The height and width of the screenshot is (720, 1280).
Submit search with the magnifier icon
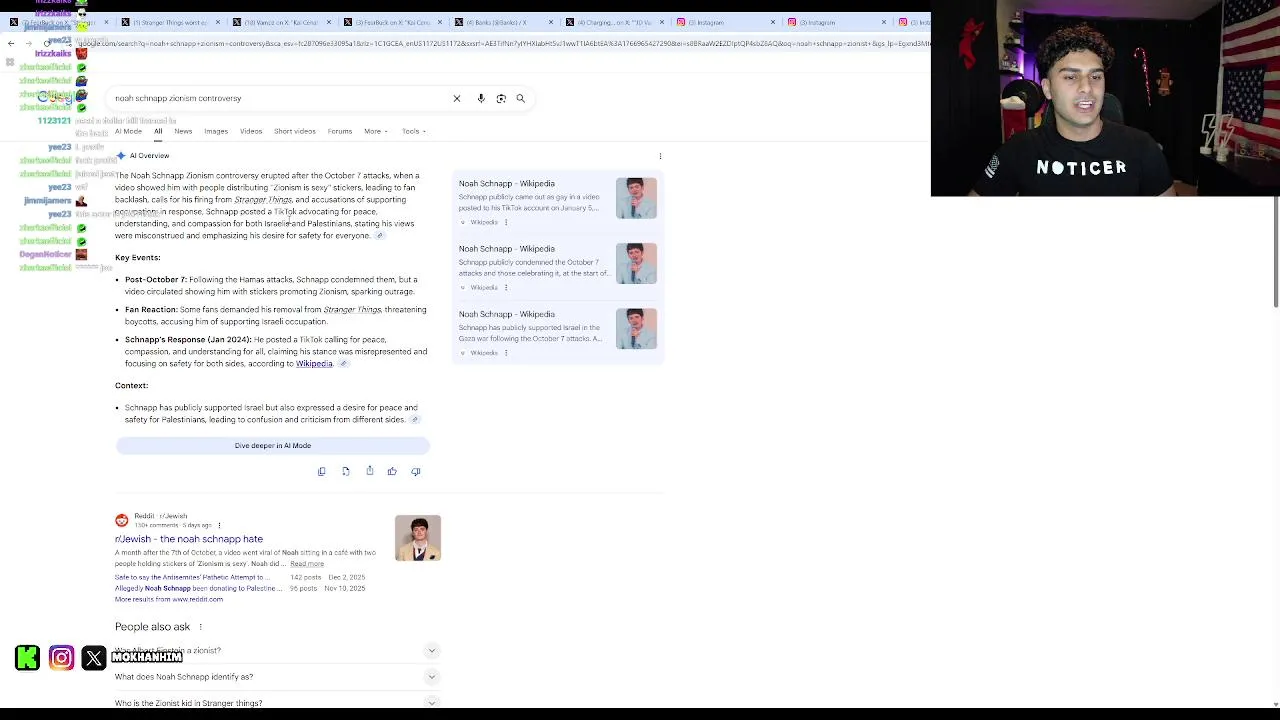(521, 98)
